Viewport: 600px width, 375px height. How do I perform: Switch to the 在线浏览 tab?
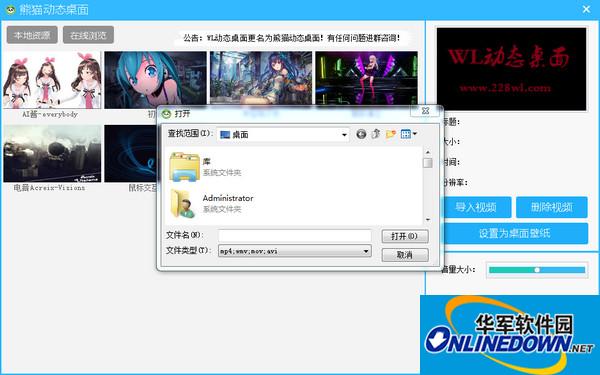click(88, 35)
